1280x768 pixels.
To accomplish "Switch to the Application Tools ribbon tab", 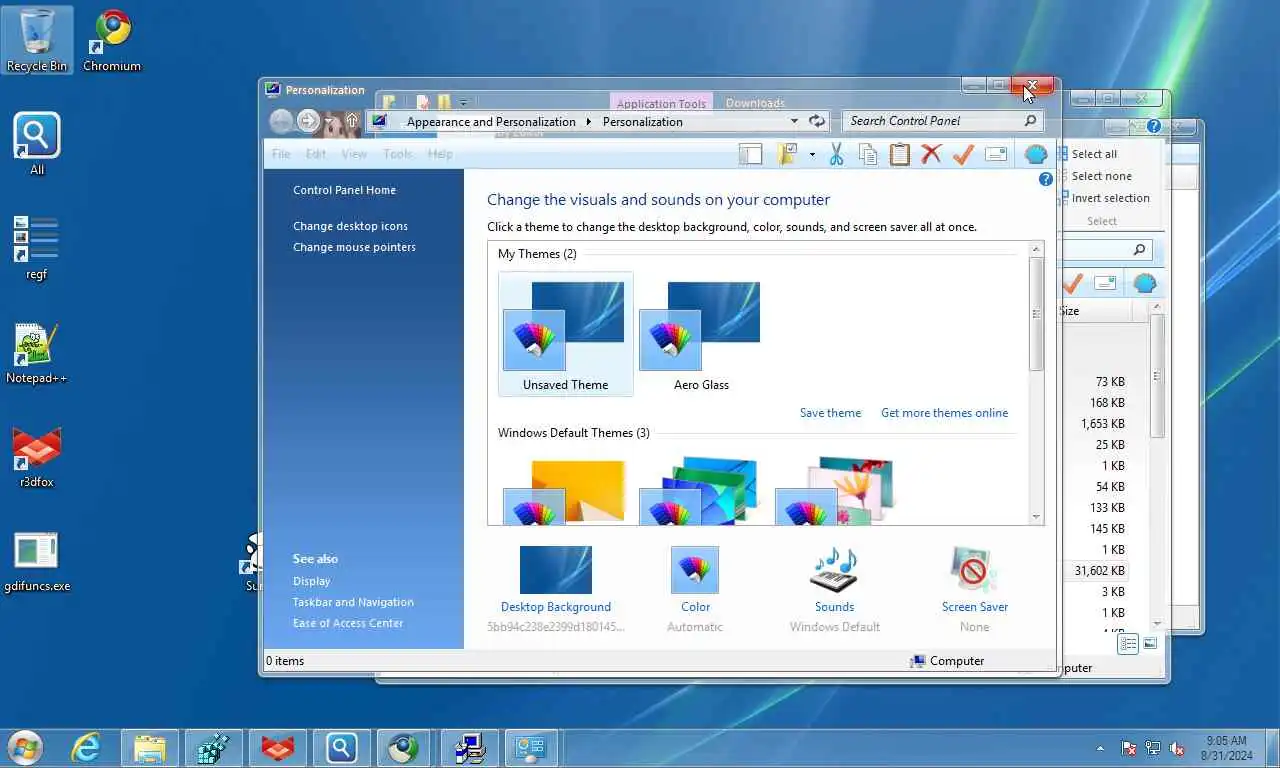I will (661, 103).
